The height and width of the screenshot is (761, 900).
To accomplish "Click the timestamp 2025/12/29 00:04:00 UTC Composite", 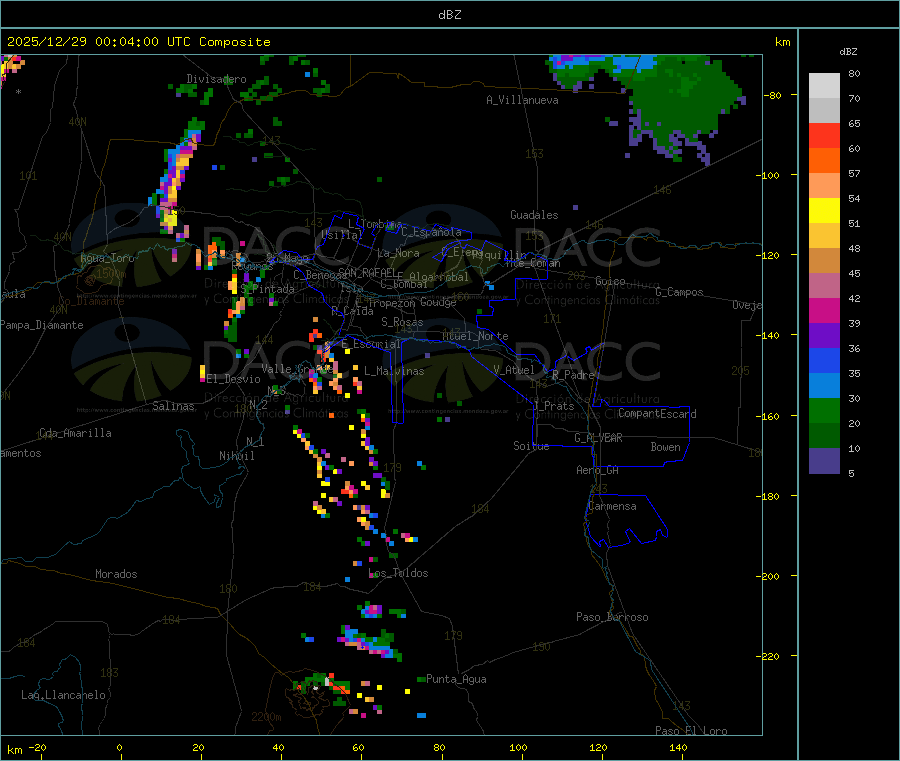I will [138, 42].
